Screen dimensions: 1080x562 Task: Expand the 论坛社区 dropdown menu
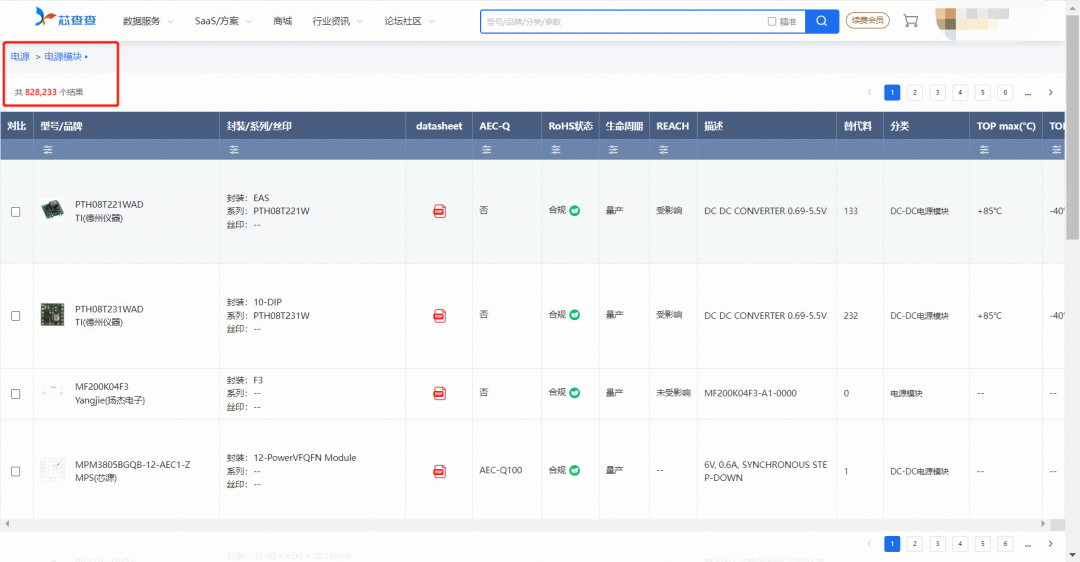pos(409,21)
